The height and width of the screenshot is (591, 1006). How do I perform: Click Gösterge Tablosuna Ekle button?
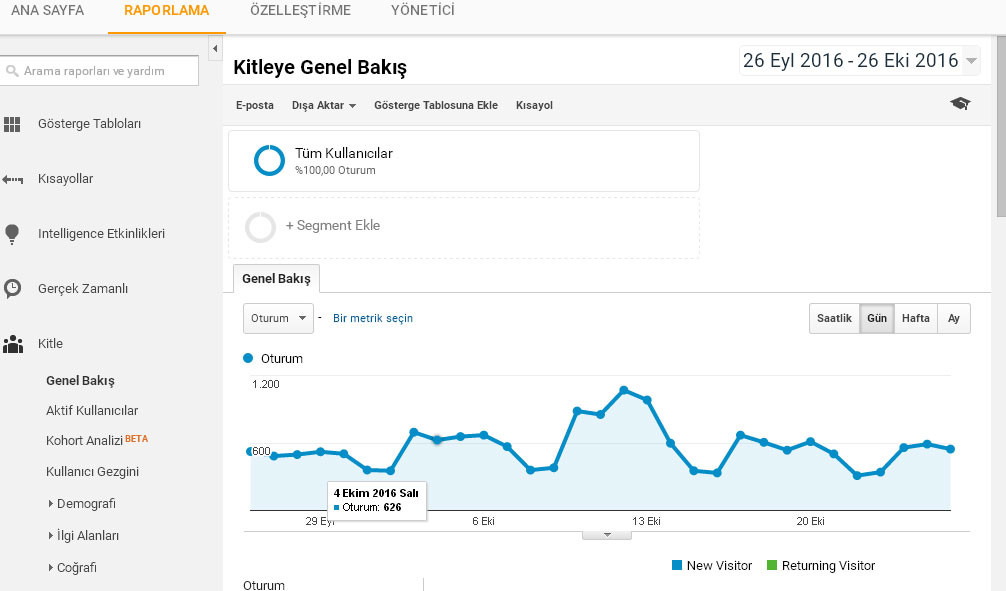[x=436, y=105]
